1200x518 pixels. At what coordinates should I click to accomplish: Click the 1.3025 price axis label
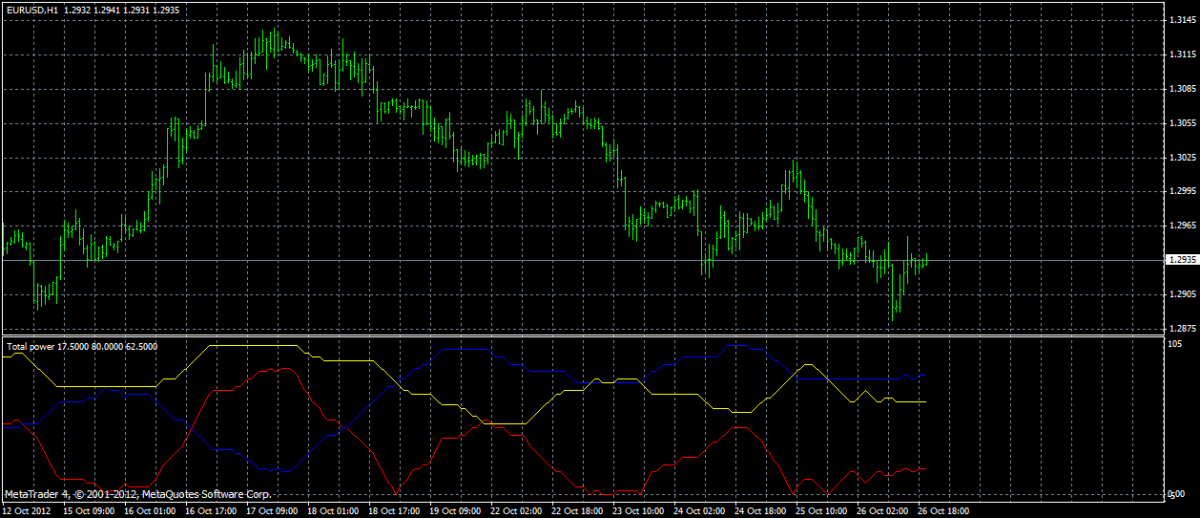(1178, 157)
